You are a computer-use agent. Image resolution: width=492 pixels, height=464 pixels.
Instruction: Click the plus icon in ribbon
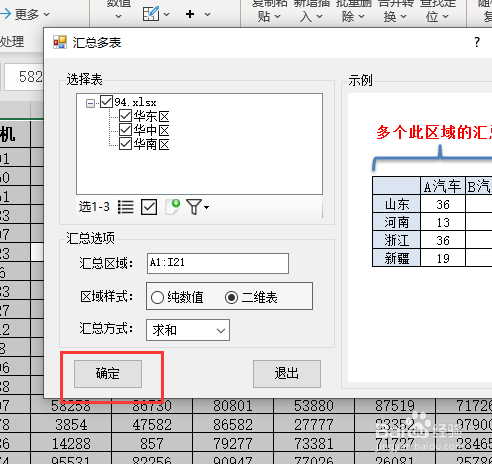190,14
